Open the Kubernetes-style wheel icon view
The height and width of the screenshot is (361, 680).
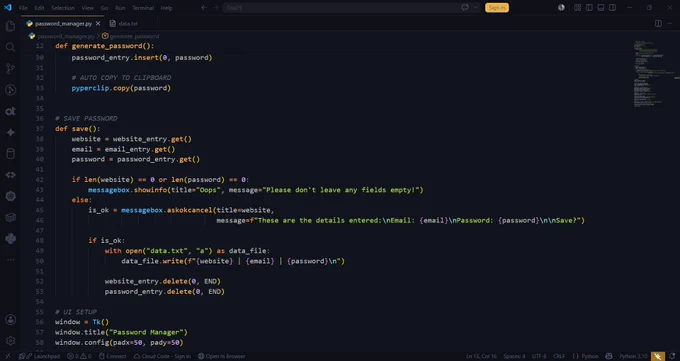(x=10, y=196)
